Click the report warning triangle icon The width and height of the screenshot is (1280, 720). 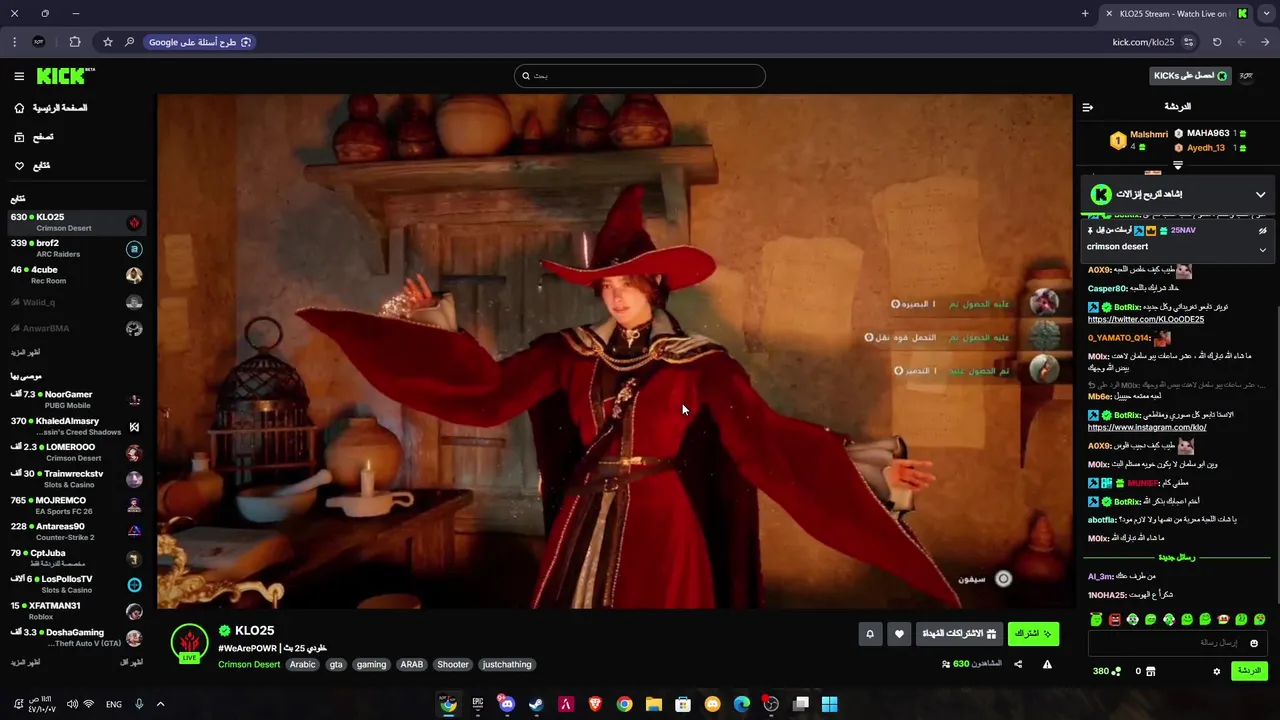[1047, 664]
